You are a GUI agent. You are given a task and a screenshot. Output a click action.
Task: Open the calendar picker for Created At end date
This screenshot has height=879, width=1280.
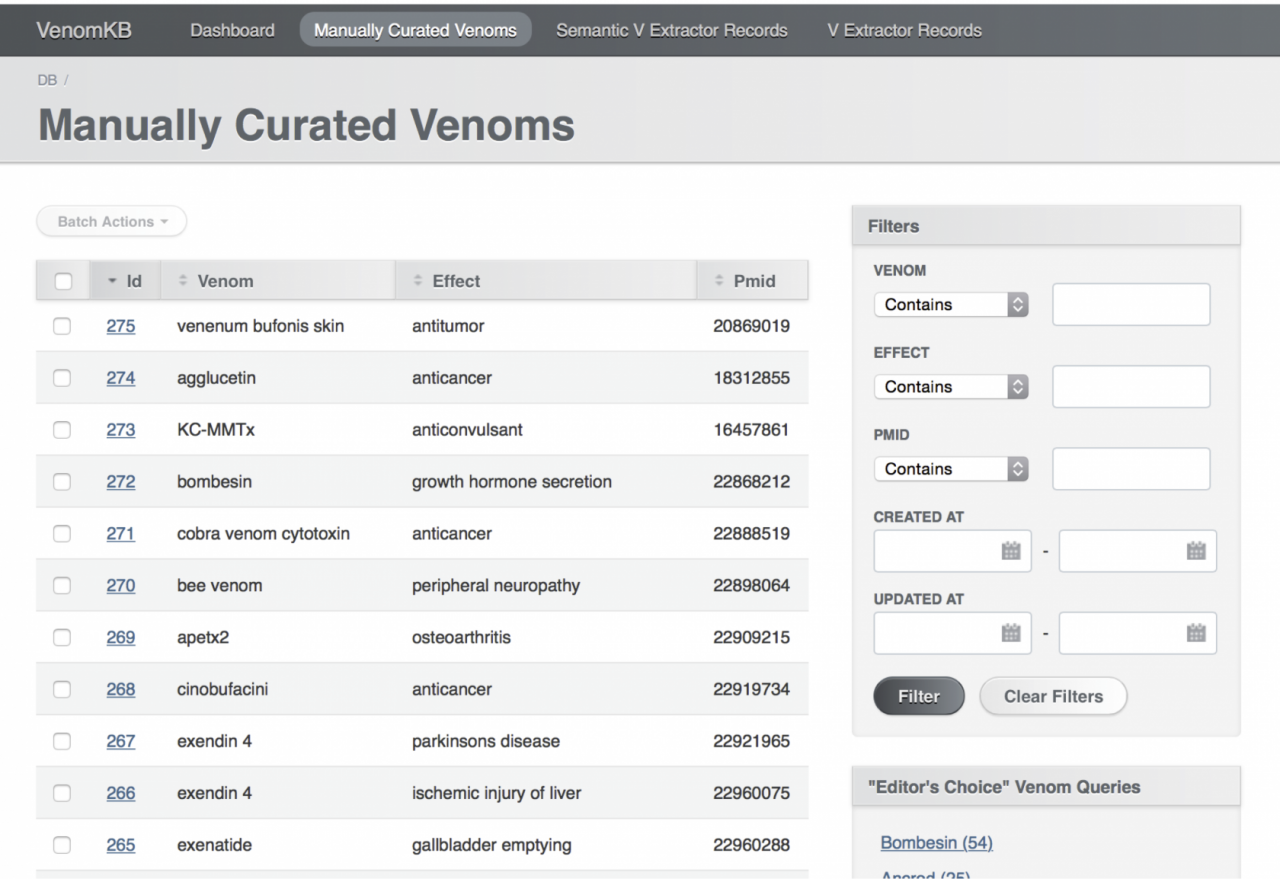pyautogui.click(x=1197, y=550)
